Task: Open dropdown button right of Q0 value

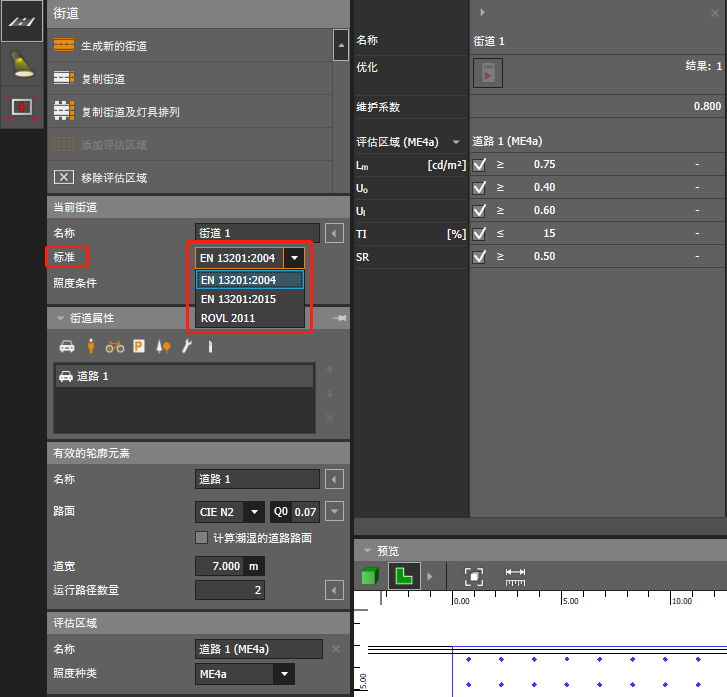Action: pos(334,512)
